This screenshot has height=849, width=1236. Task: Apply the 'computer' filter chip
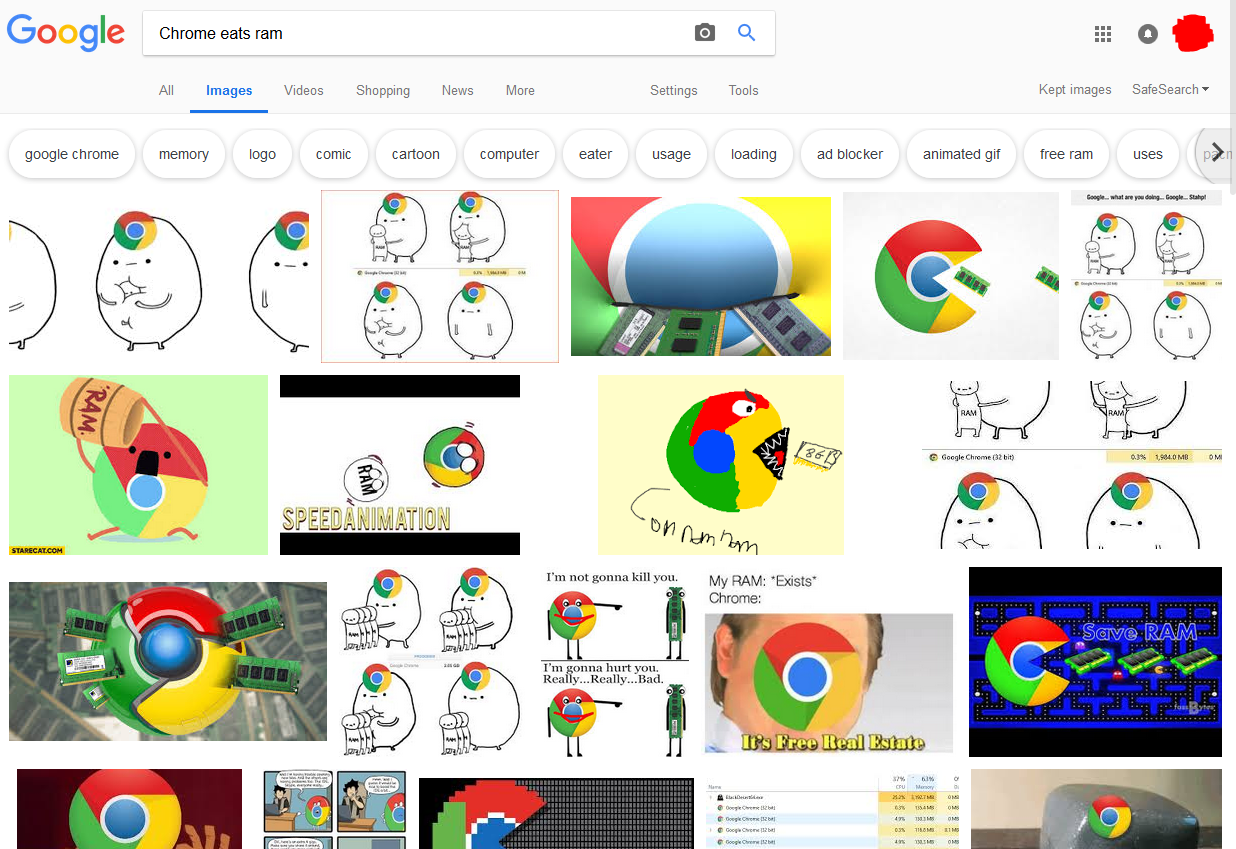(509, 154)
